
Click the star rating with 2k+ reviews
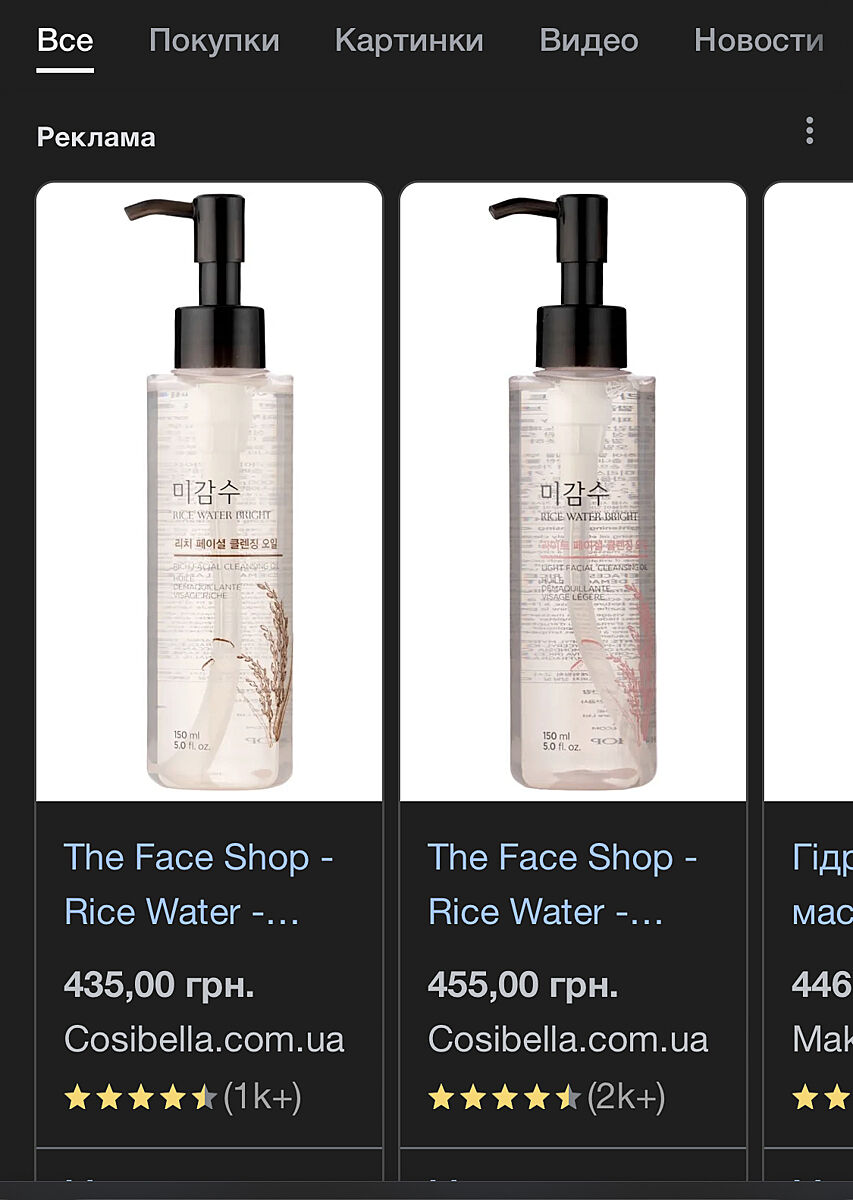point(546,1097)
